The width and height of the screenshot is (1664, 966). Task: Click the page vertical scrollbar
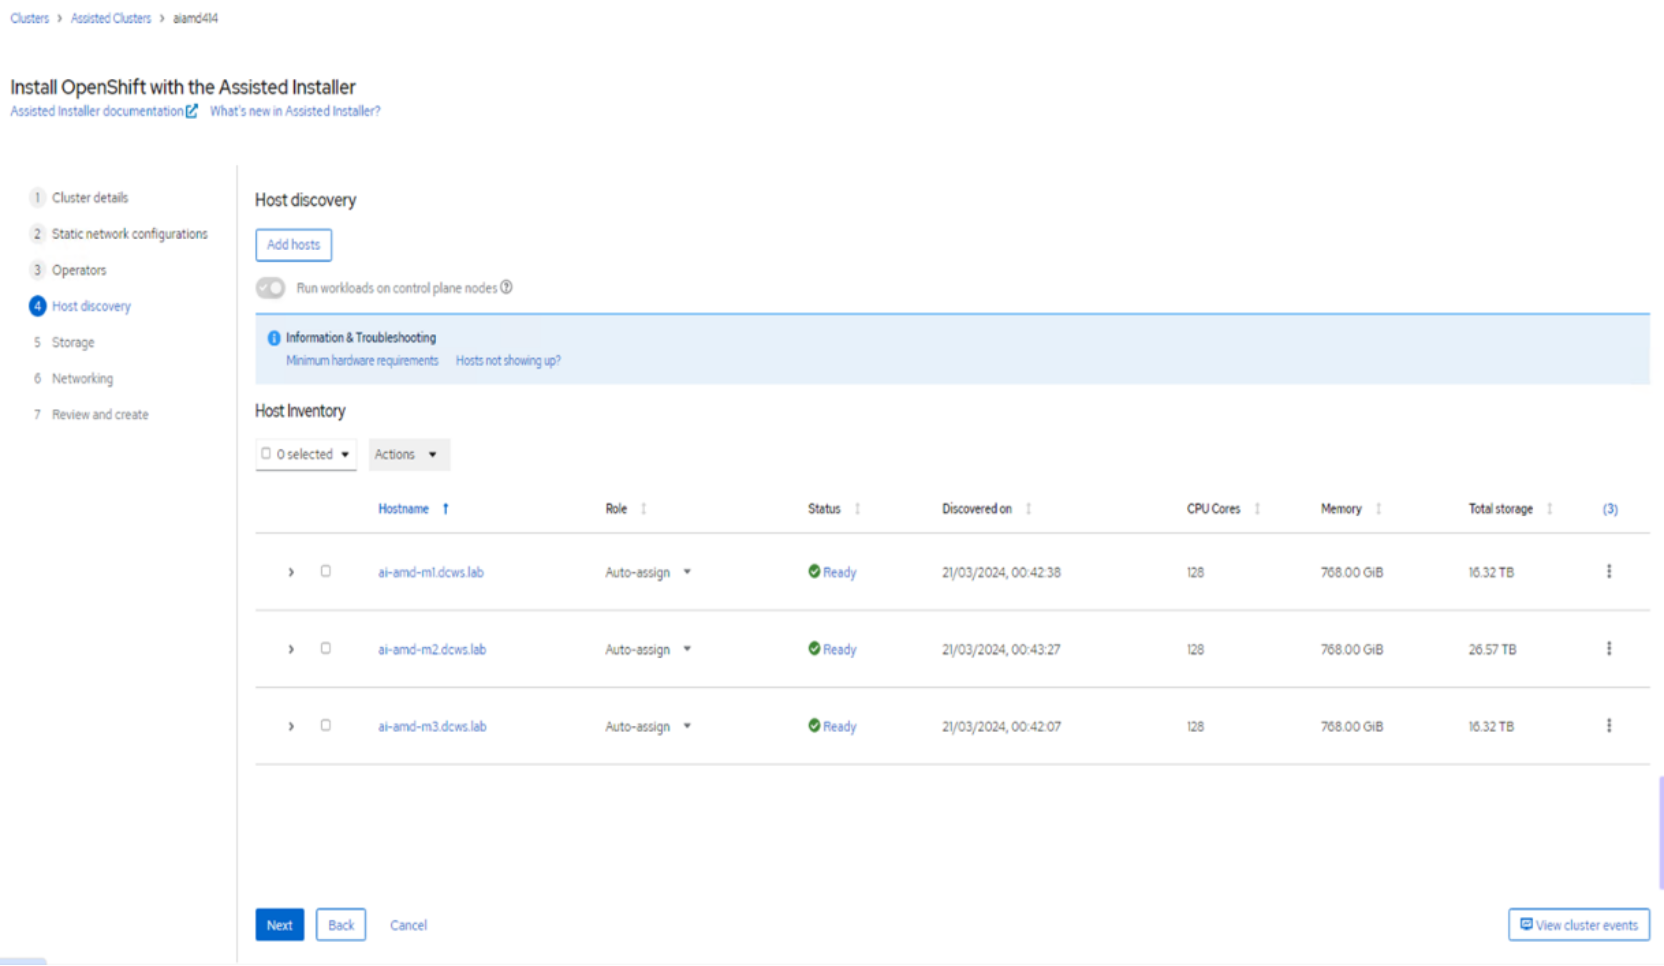pyautogui.click(x=1660, y=832)
